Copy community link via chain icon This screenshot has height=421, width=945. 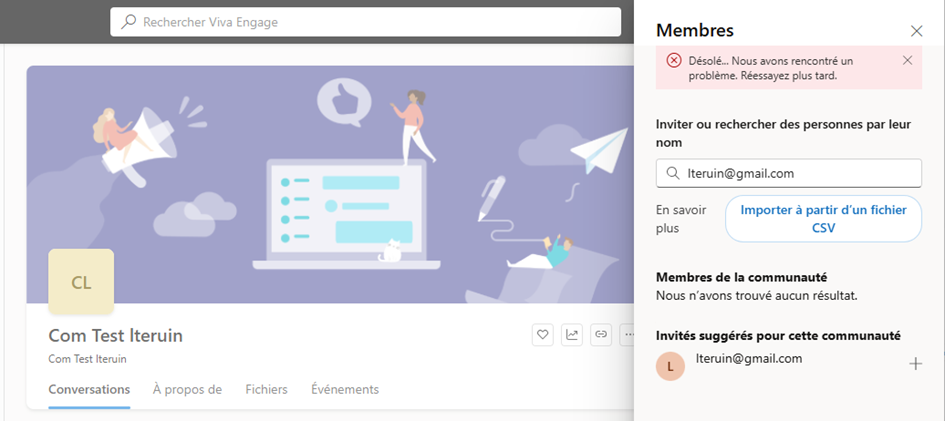[x=601, y=335]
